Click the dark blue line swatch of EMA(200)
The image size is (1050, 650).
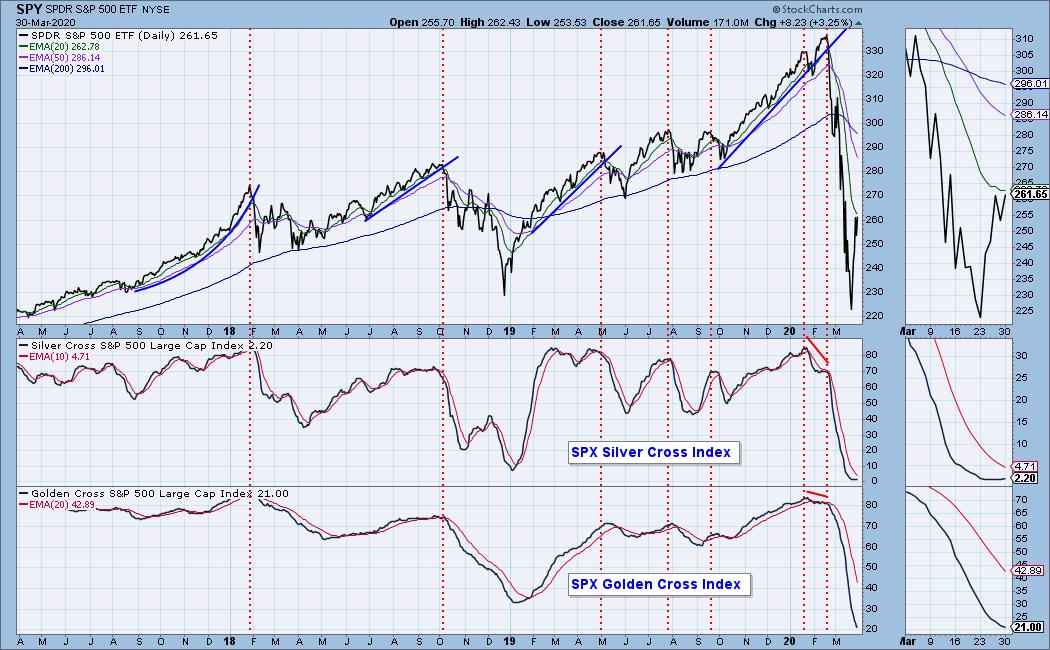(23, 69)
